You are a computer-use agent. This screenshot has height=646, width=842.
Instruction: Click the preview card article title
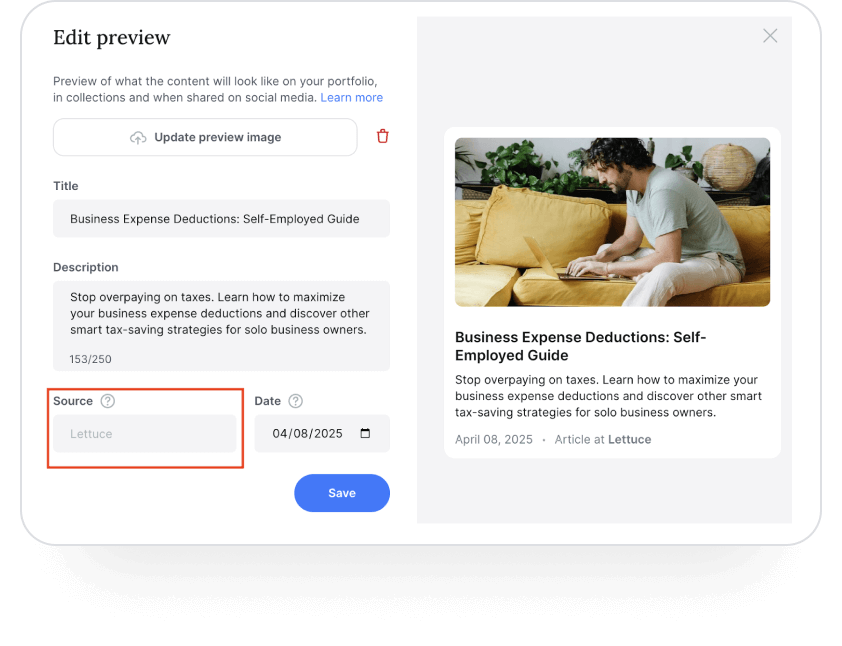click(580, 346)
